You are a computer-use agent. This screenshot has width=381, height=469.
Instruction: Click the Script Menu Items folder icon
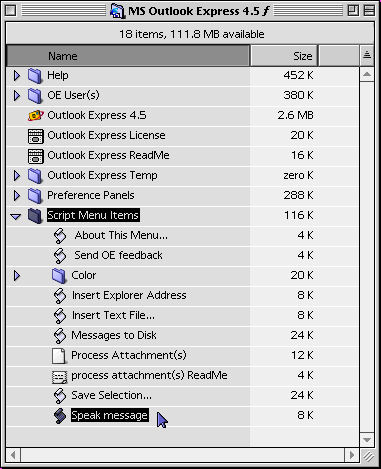click(x=35, y=216)
